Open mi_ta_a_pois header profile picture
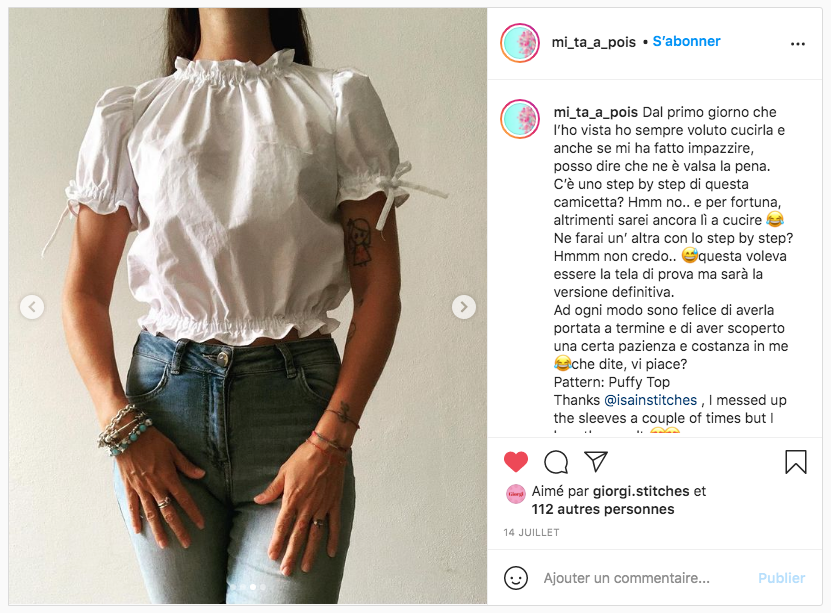The height and width of the screenshot is (613, 831). (520, 43)
